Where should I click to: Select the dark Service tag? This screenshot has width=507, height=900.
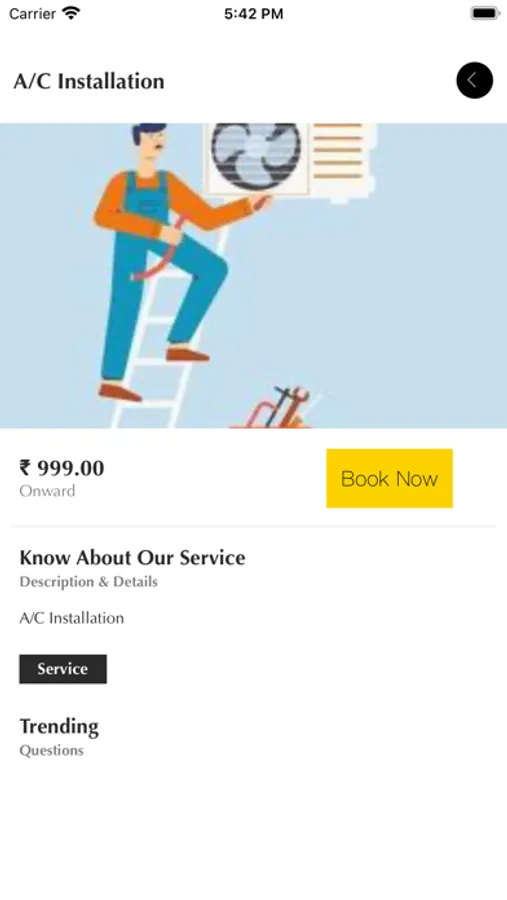[63, 669]
